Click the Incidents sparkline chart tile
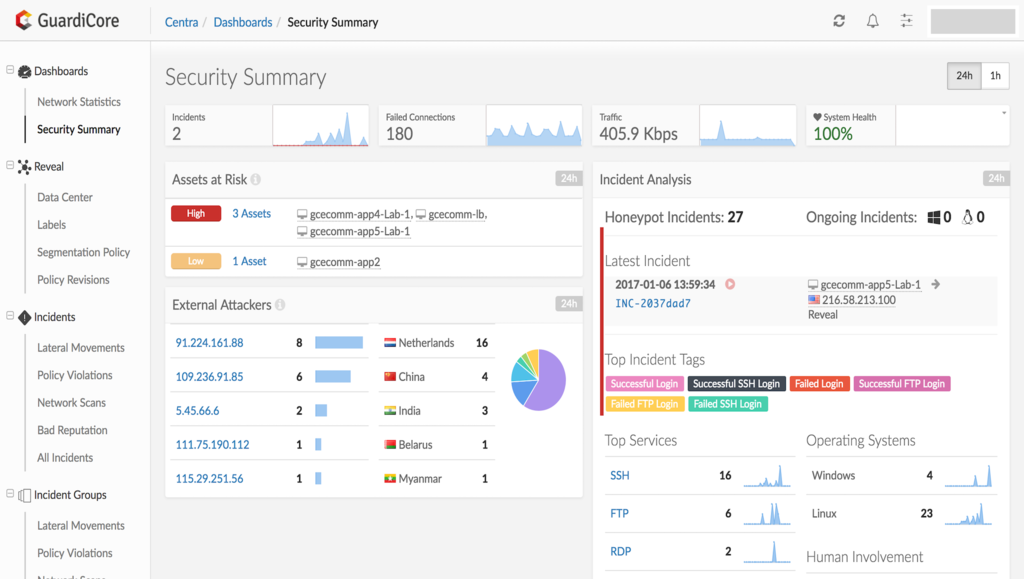This screenshot has width=1024, height=579. (x=267, y=125)
